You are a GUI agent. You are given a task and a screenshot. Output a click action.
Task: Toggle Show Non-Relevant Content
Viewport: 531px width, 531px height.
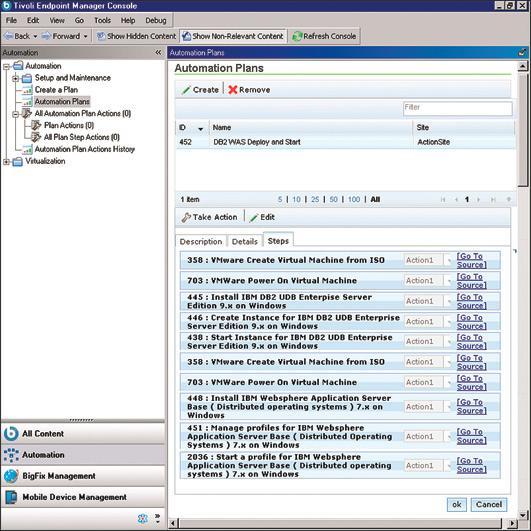pyautogui.click(x=233, y=36)
